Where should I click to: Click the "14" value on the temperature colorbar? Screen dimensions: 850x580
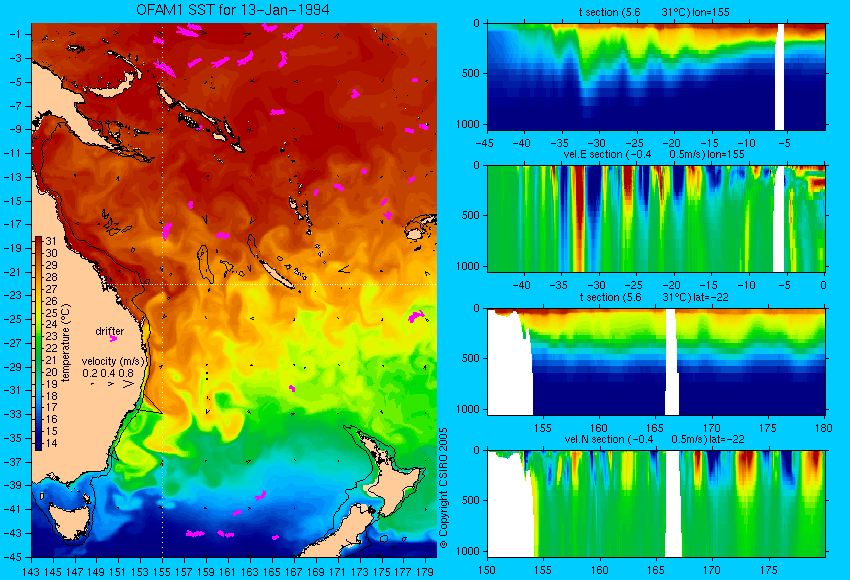click(x=51, y=443)
